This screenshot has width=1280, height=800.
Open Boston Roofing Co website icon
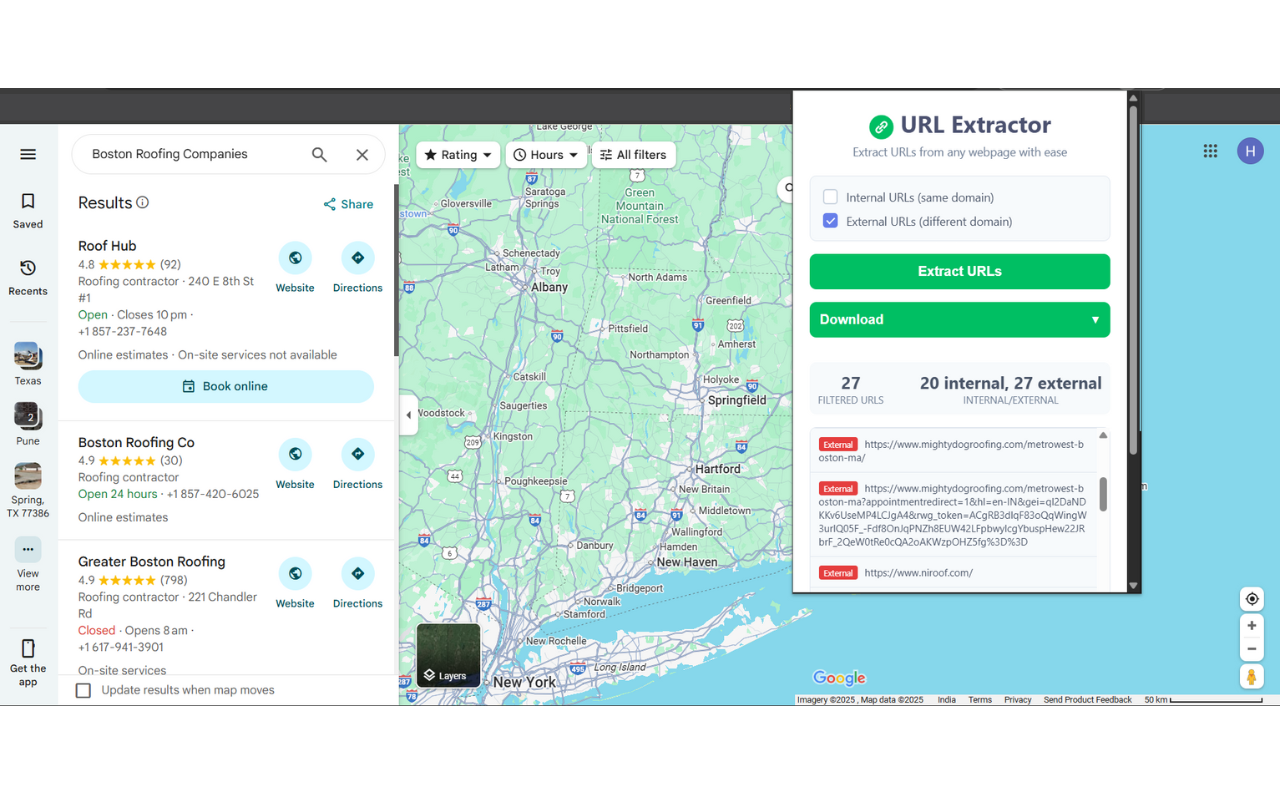(x=295, y=454)
